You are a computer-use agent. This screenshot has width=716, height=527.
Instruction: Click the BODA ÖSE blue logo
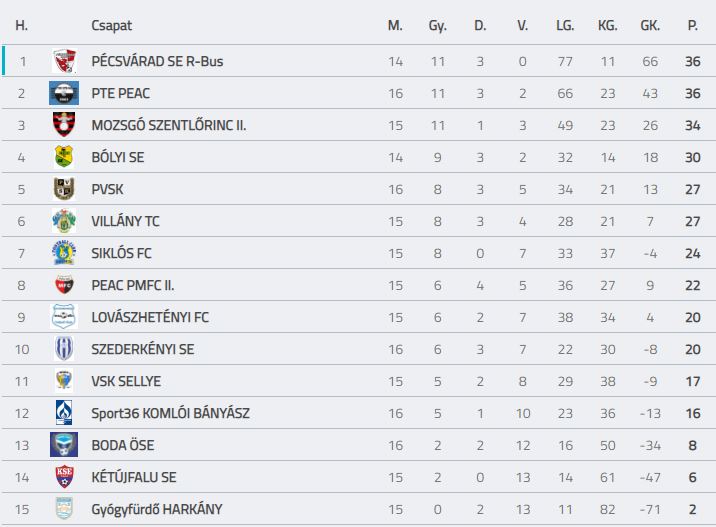(x=64, y=445)
